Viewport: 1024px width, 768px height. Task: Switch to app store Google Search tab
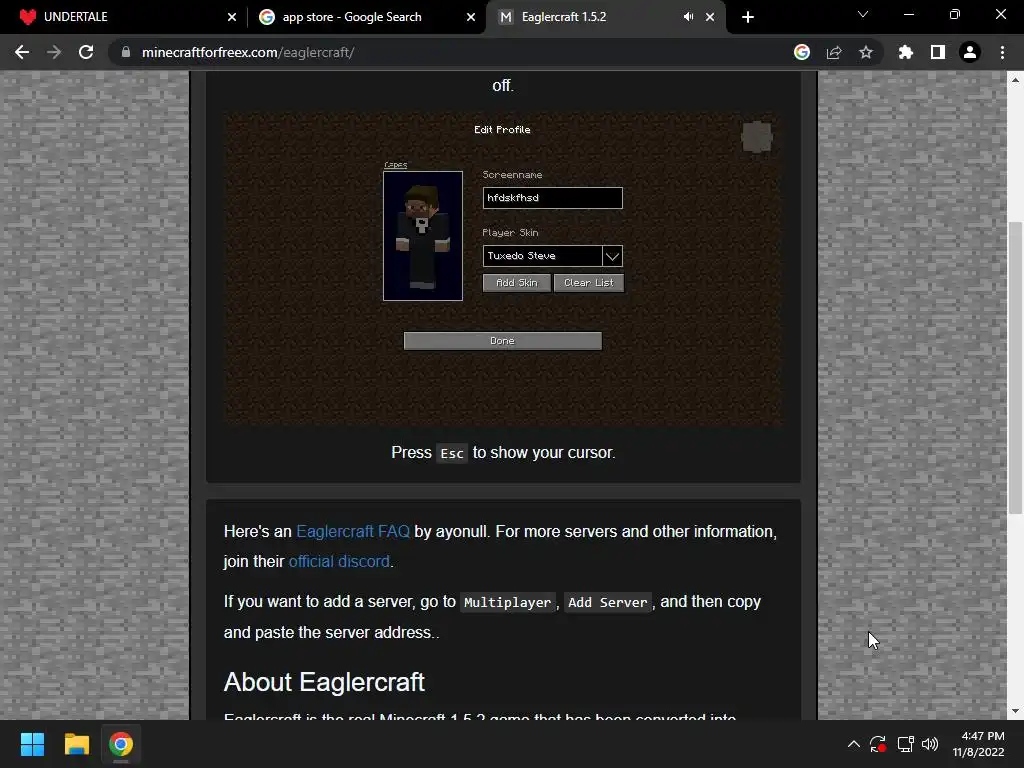click(x=366, y=17)
